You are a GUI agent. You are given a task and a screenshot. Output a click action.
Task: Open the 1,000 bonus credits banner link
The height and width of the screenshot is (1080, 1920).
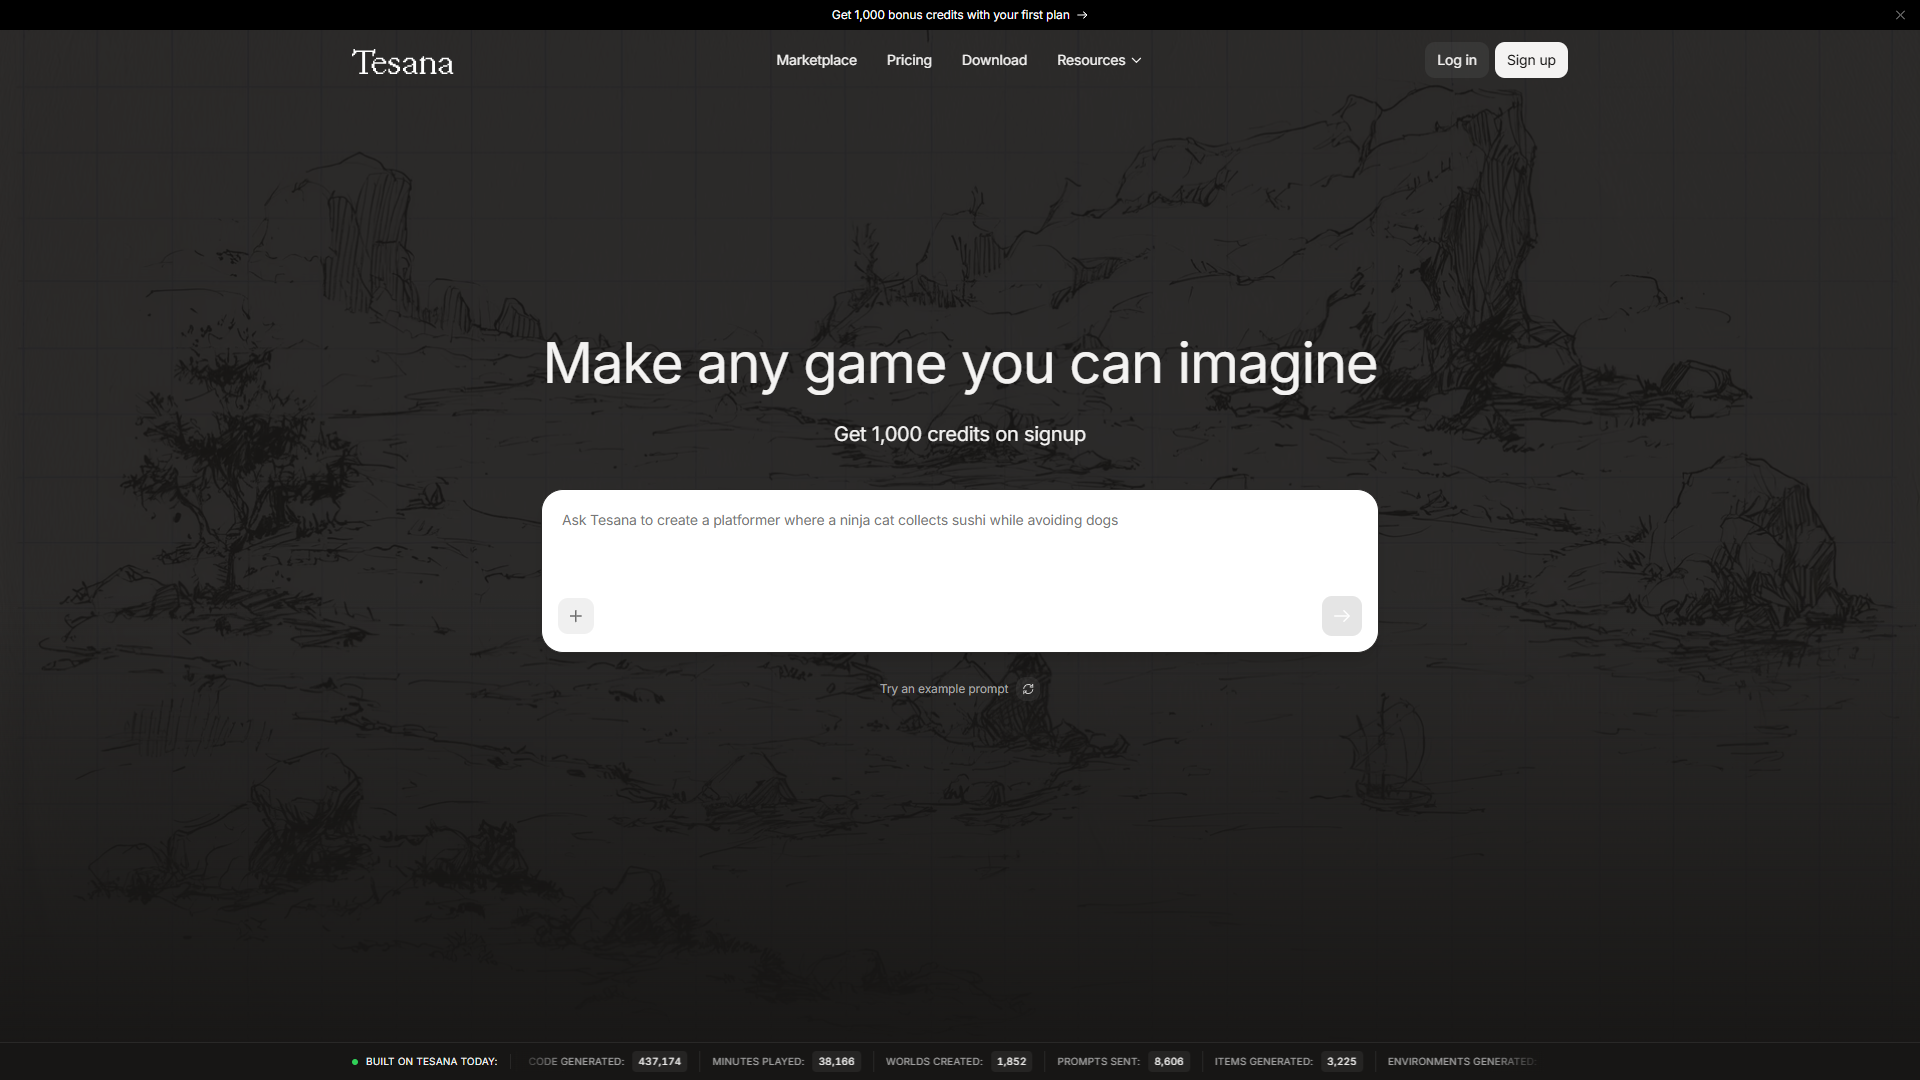(959, 15)
